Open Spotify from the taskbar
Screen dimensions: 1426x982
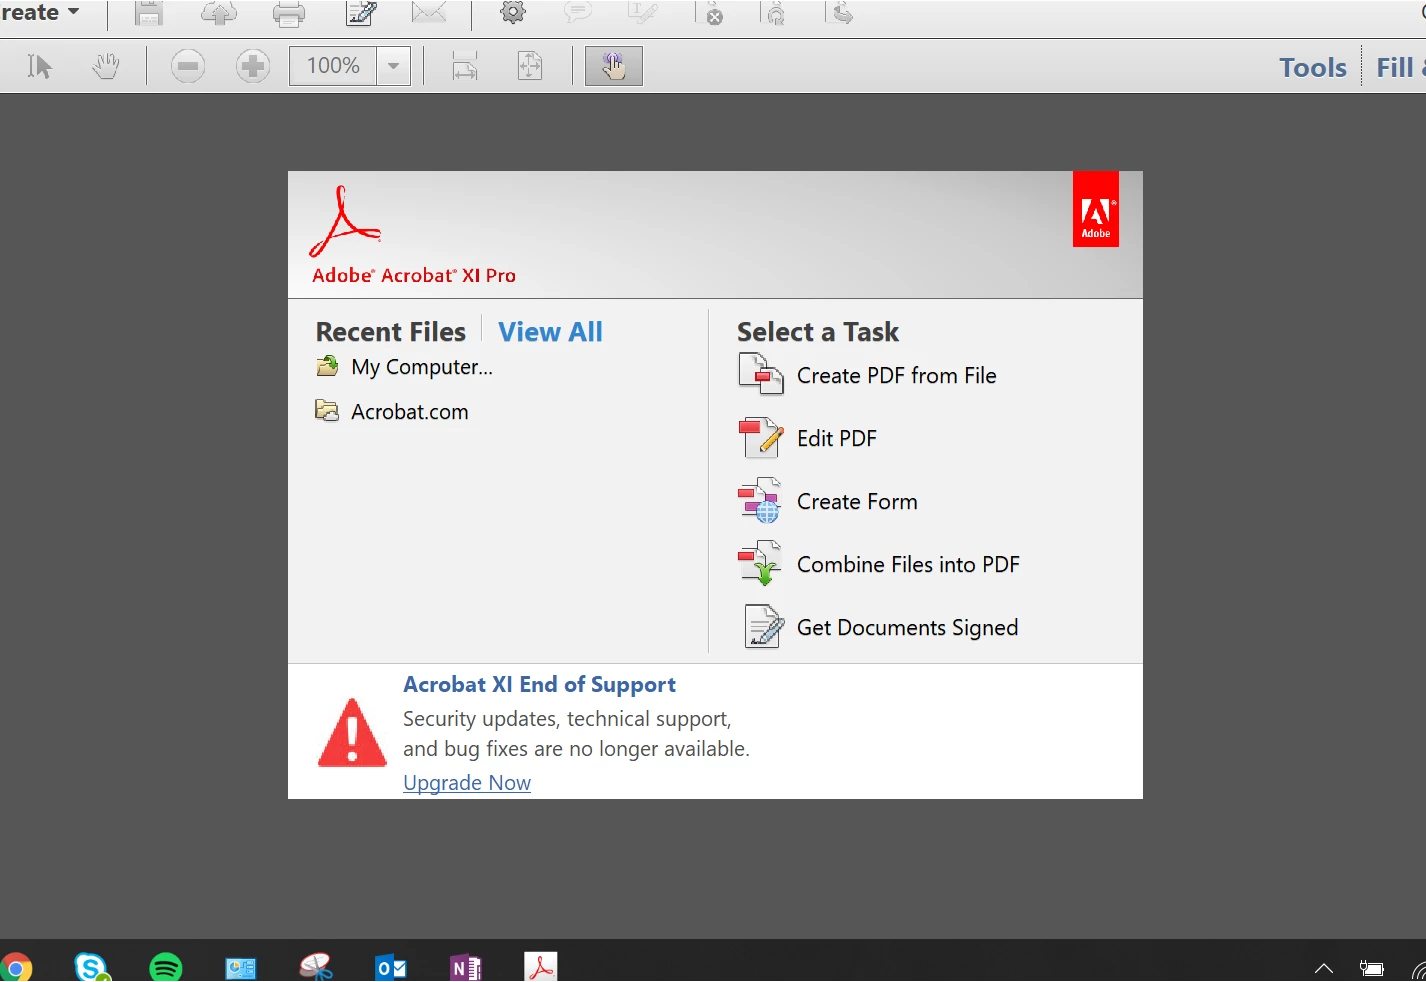coord(166,967)
